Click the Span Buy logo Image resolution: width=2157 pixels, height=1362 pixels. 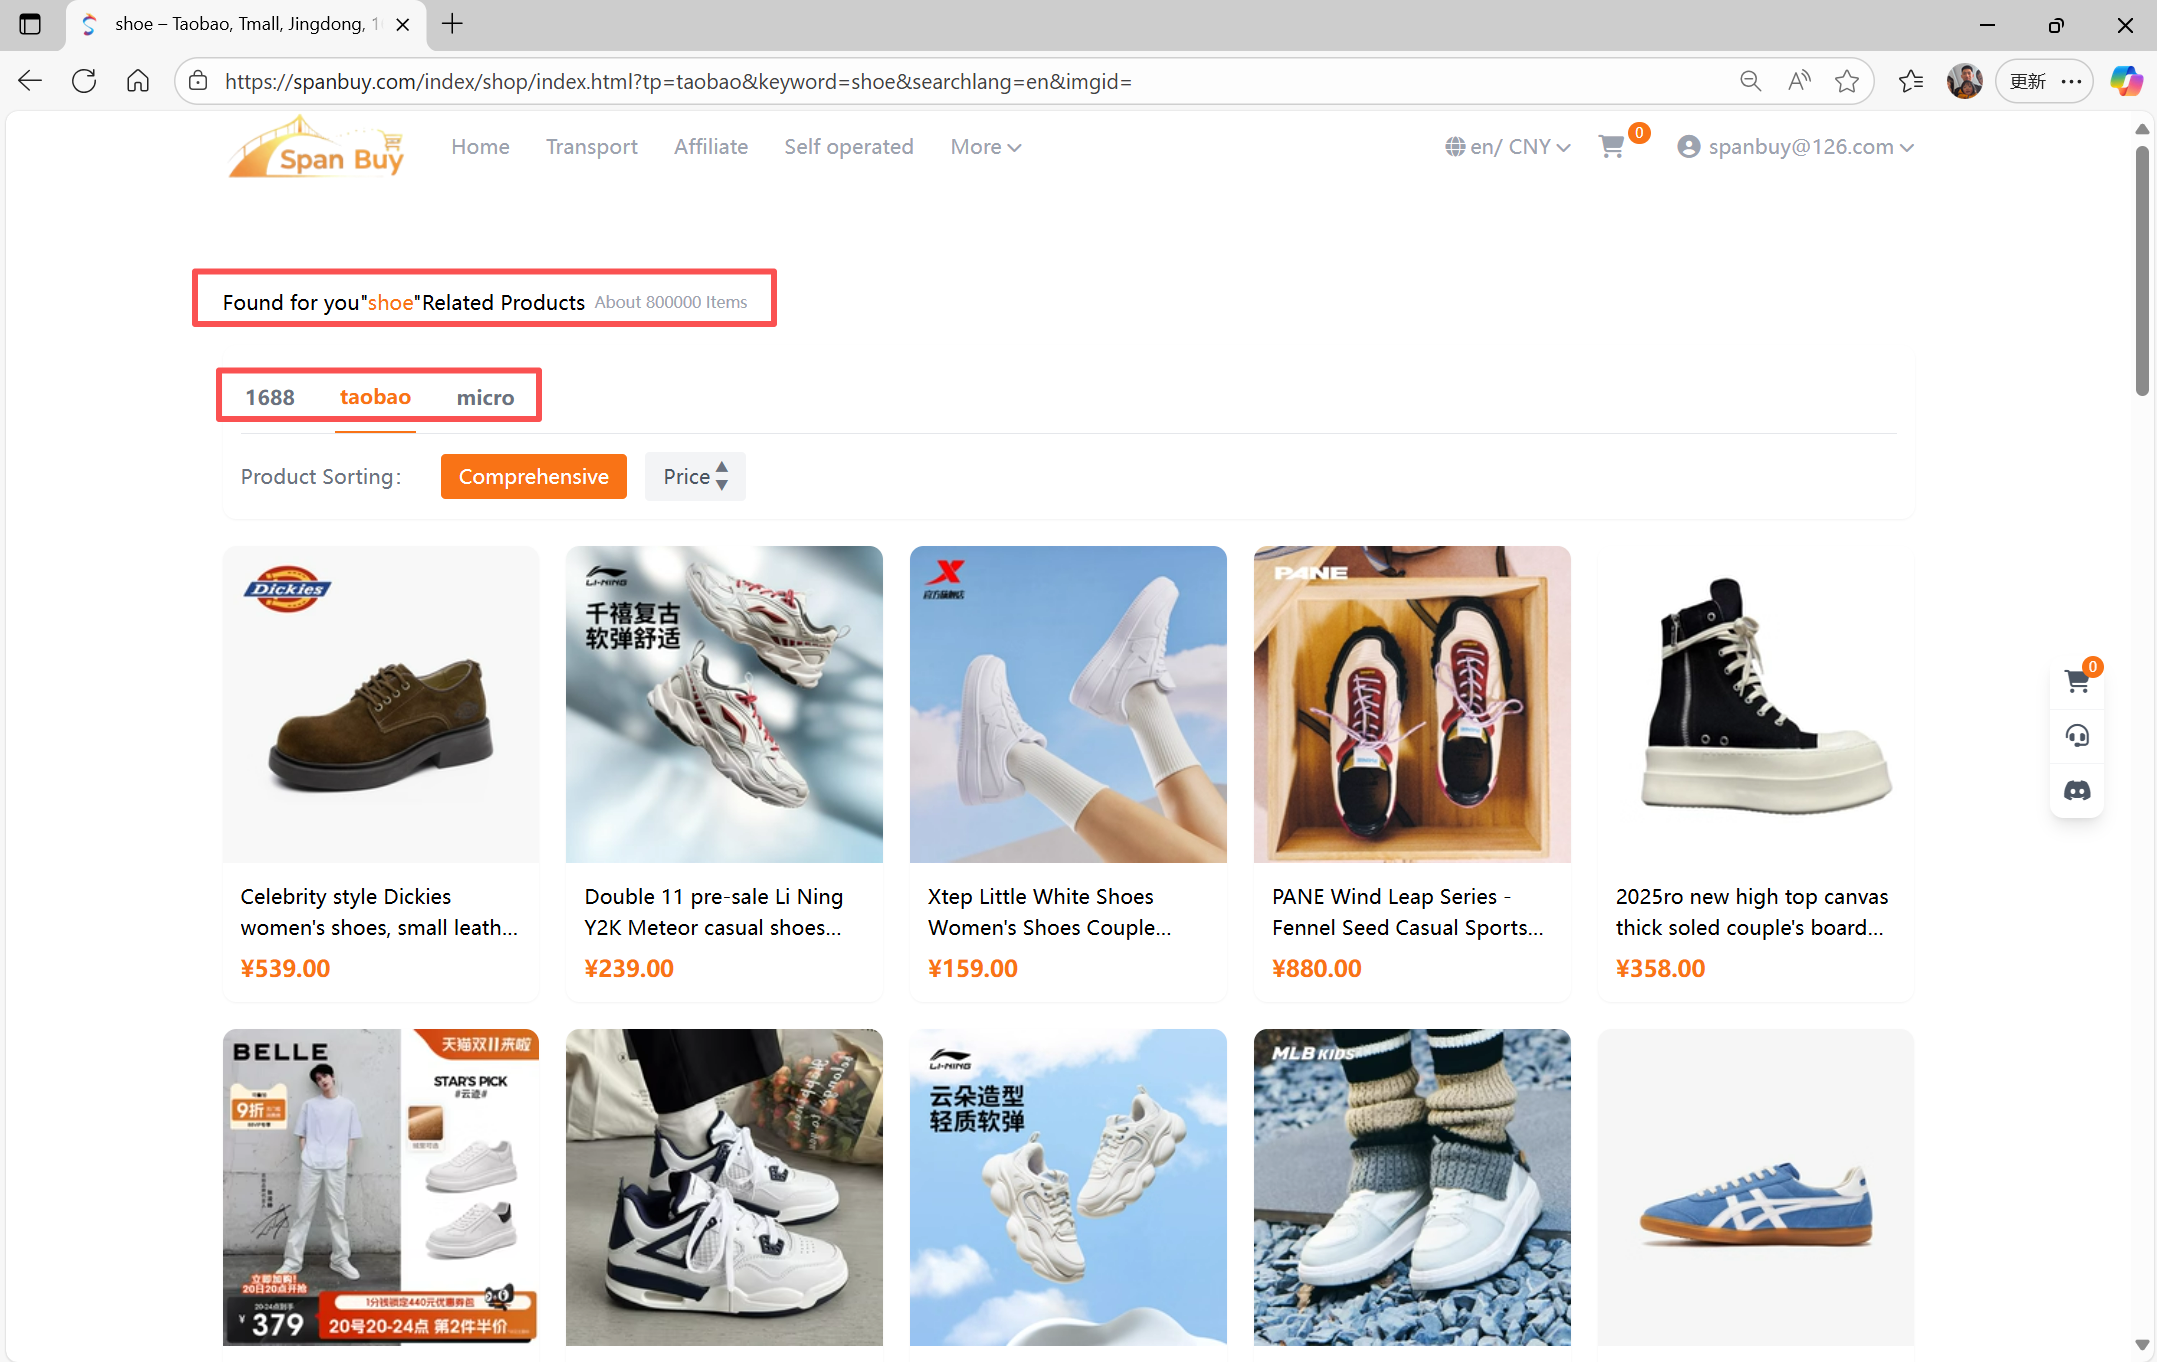[x=316, y=148]
